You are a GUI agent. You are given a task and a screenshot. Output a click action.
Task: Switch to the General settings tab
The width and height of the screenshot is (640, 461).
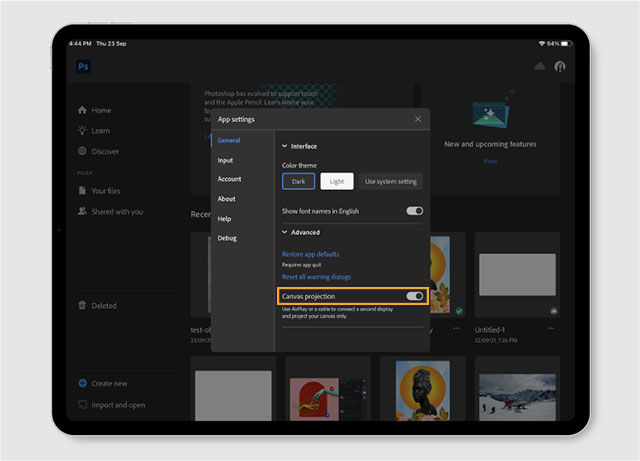click(229, 140)
